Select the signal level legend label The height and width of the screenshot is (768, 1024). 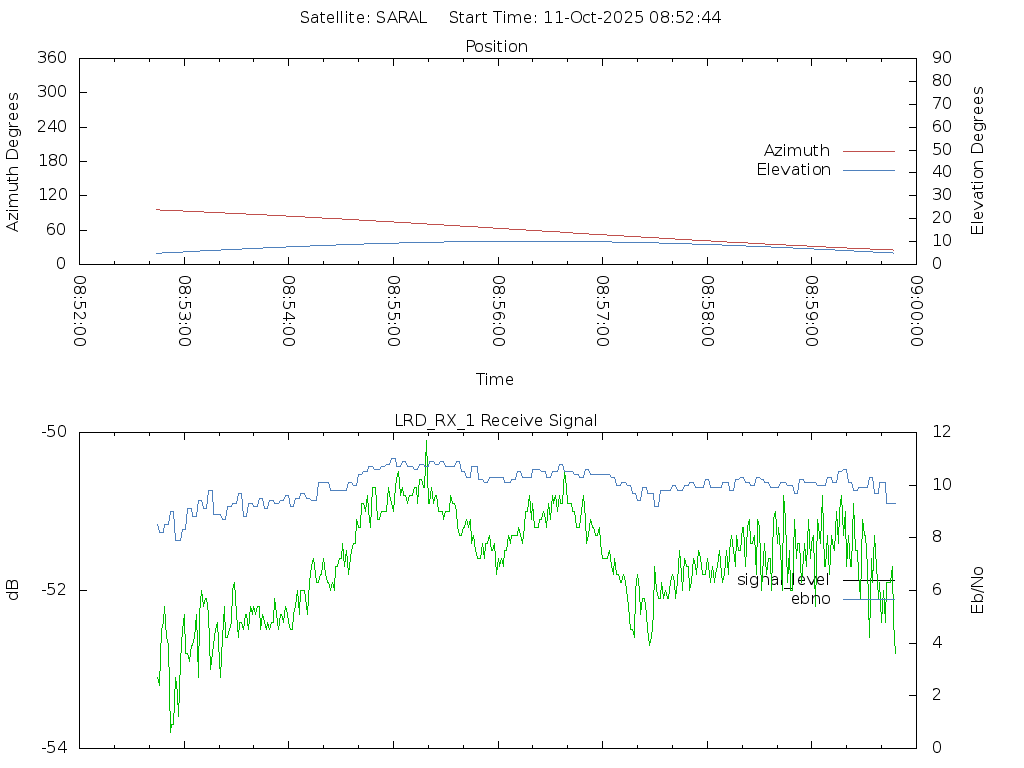tap(783, 580)
